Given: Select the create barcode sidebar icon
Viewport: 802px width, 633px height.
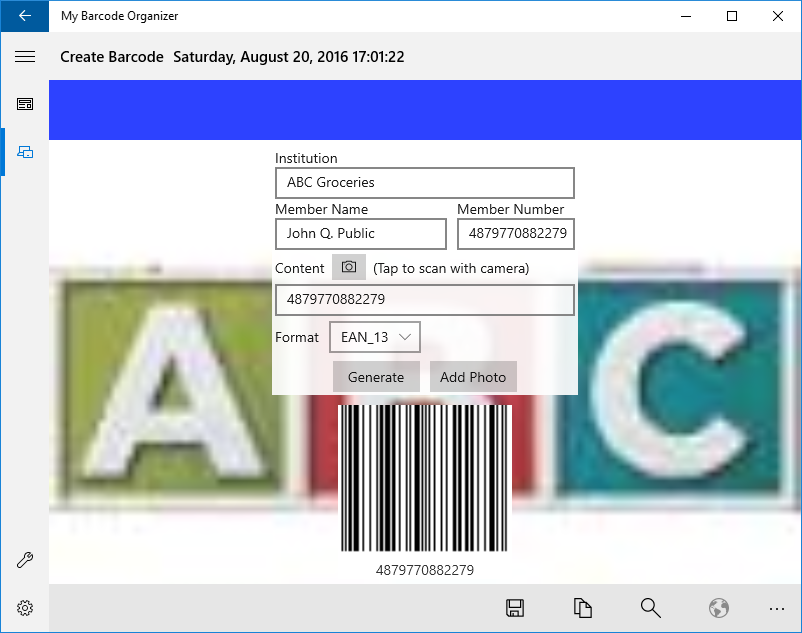Looking at the screenshot, I should pos(25,152).
